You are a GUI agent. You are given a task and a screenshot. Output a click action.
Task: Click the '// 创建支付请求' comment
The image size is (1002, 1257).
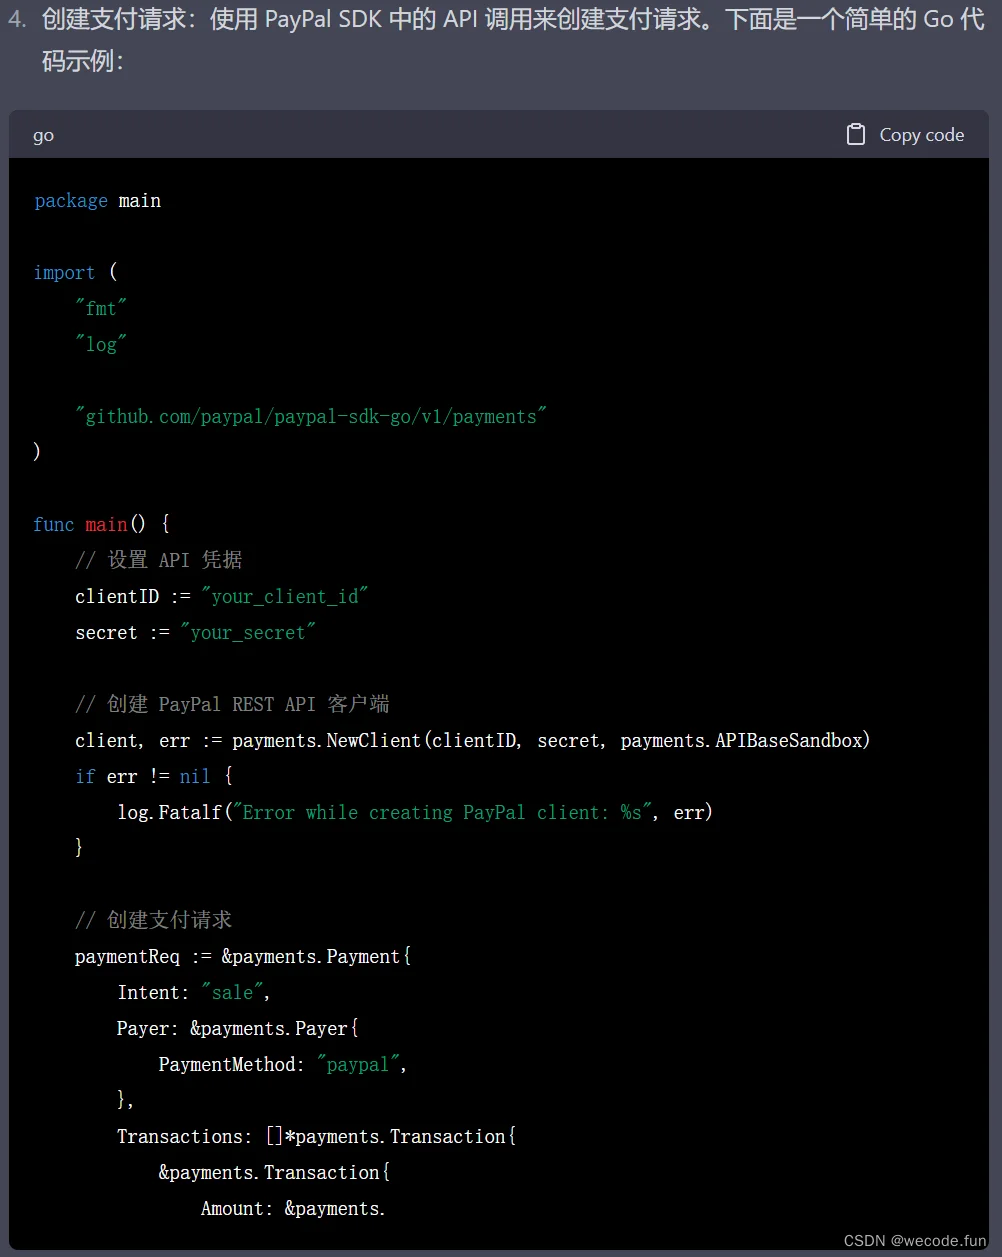[x=154, y=920]
